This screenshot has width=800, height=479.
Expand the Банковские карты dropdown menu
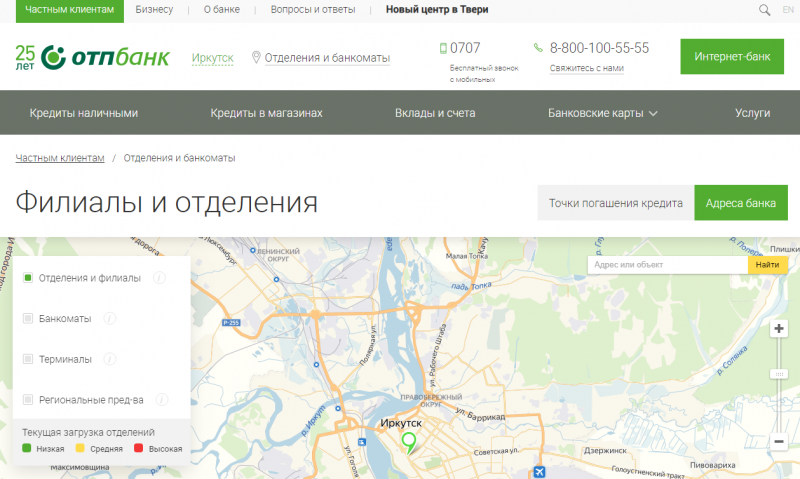[x=602, y=113]
